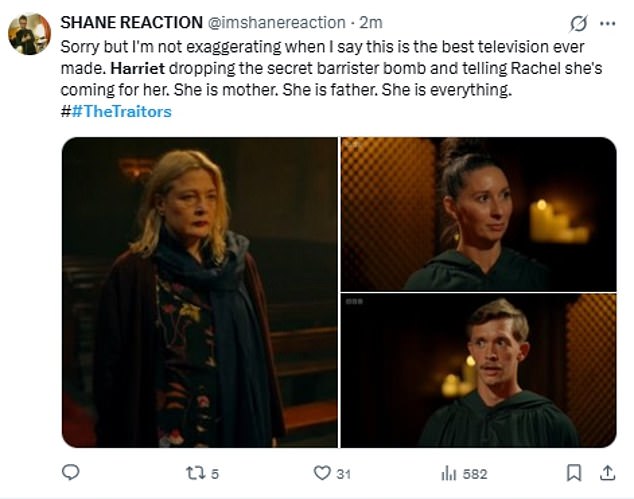Click the Grok slashed-circle icon
This screenshot has width=634, height=499.
576,23
